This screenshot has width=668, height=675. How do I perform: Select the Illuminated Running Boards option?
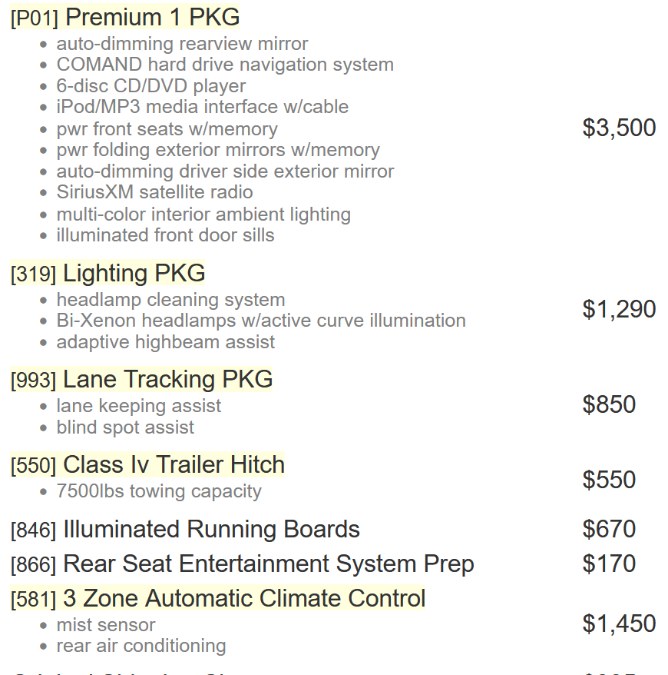(211, 529)
